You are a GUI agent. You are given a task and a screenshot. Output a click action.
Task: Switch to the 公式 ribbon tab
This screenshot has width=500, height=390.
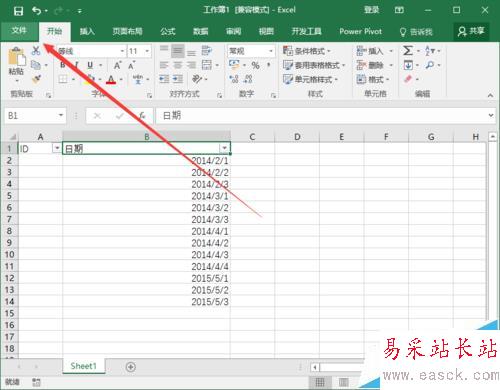[168, 31]
